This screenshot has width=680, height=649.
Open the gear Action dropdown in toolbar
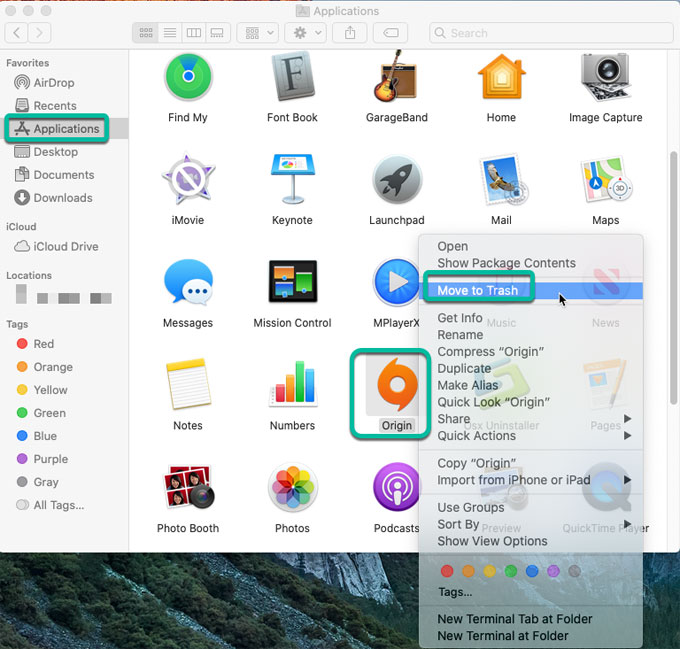[x=306, y=33]
